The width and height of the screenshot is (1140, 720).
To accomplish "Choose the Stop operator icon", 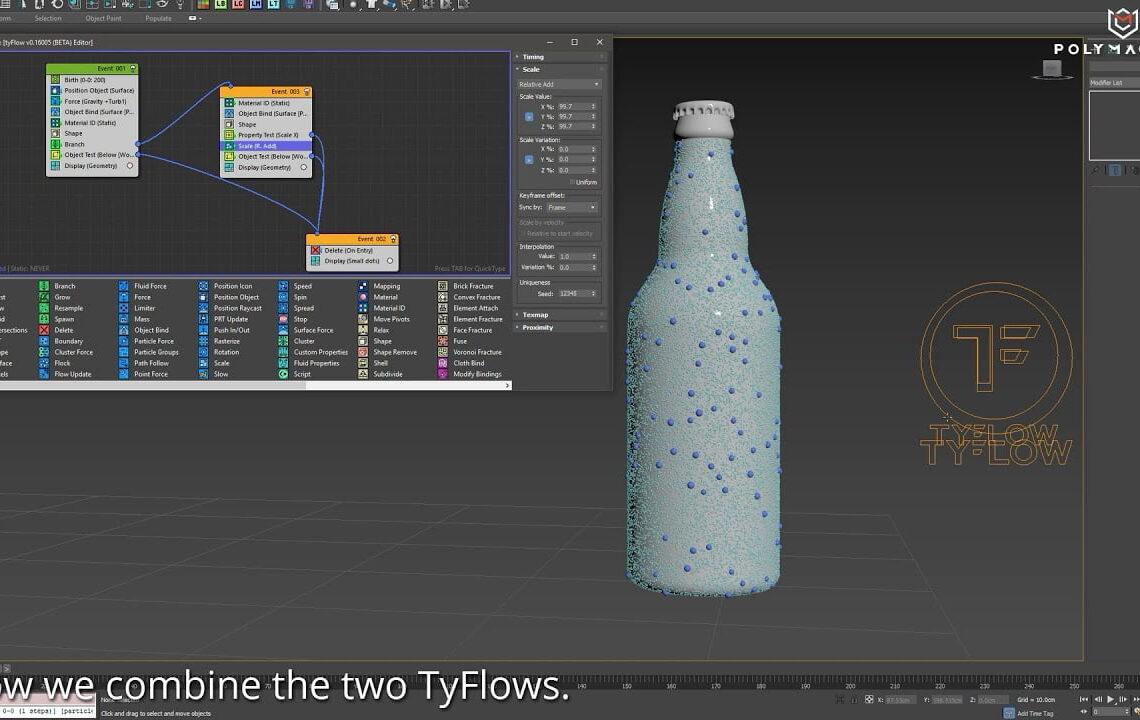I will (284, 319).
